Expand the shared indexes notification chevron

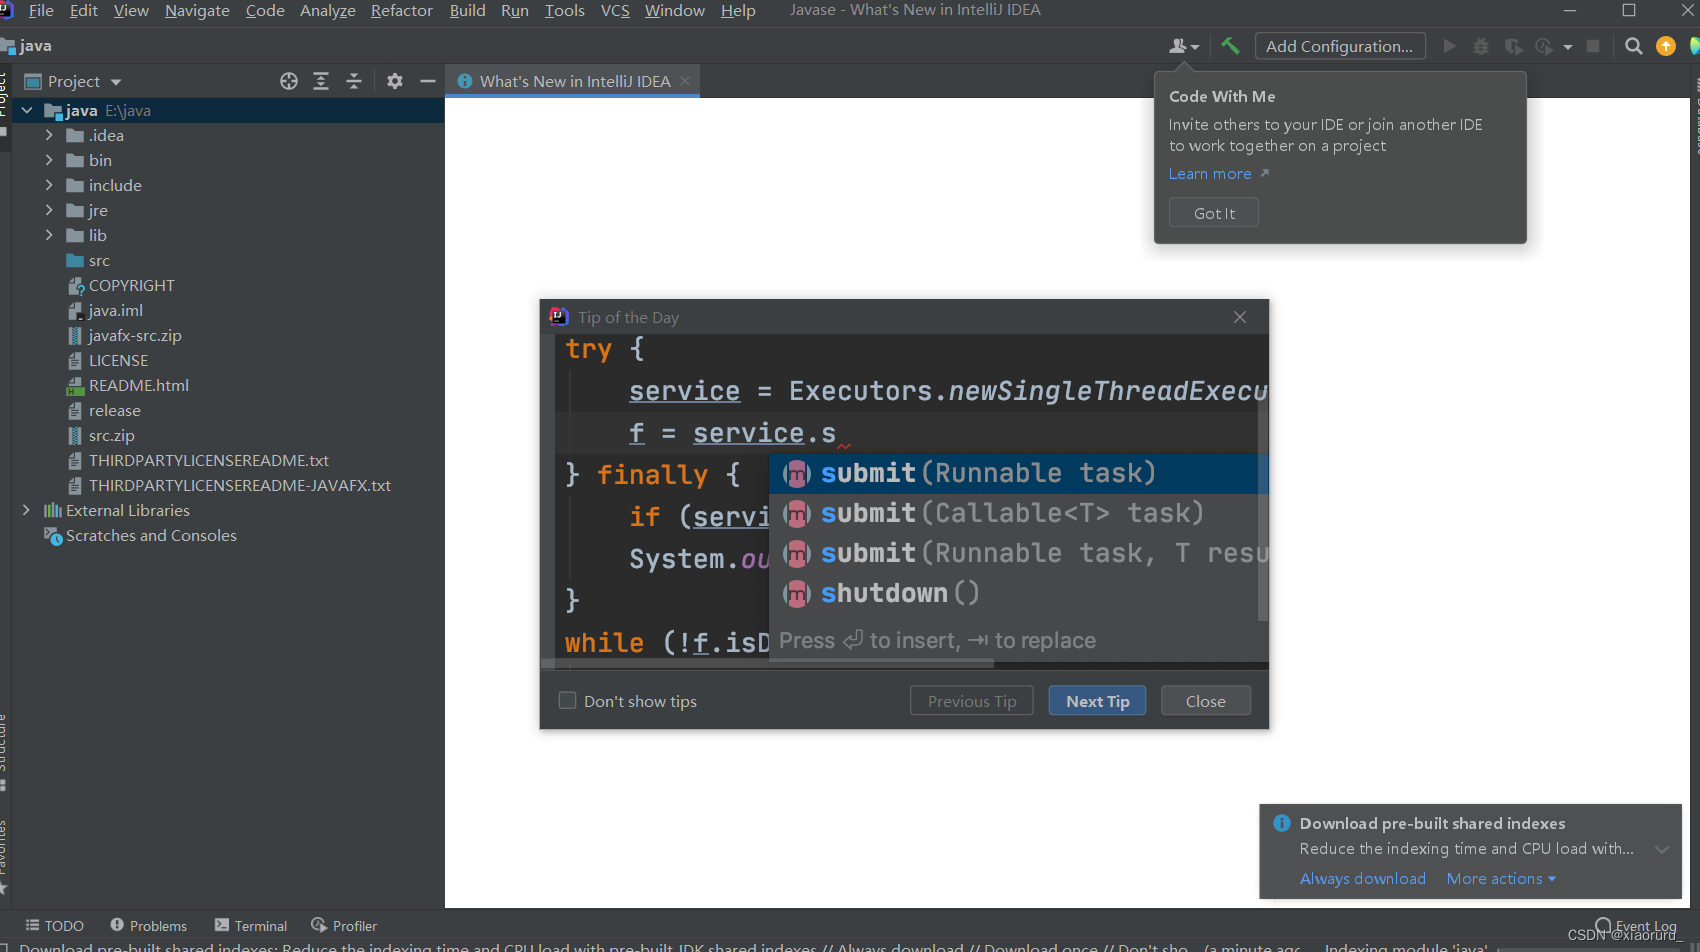[1662, 849]
